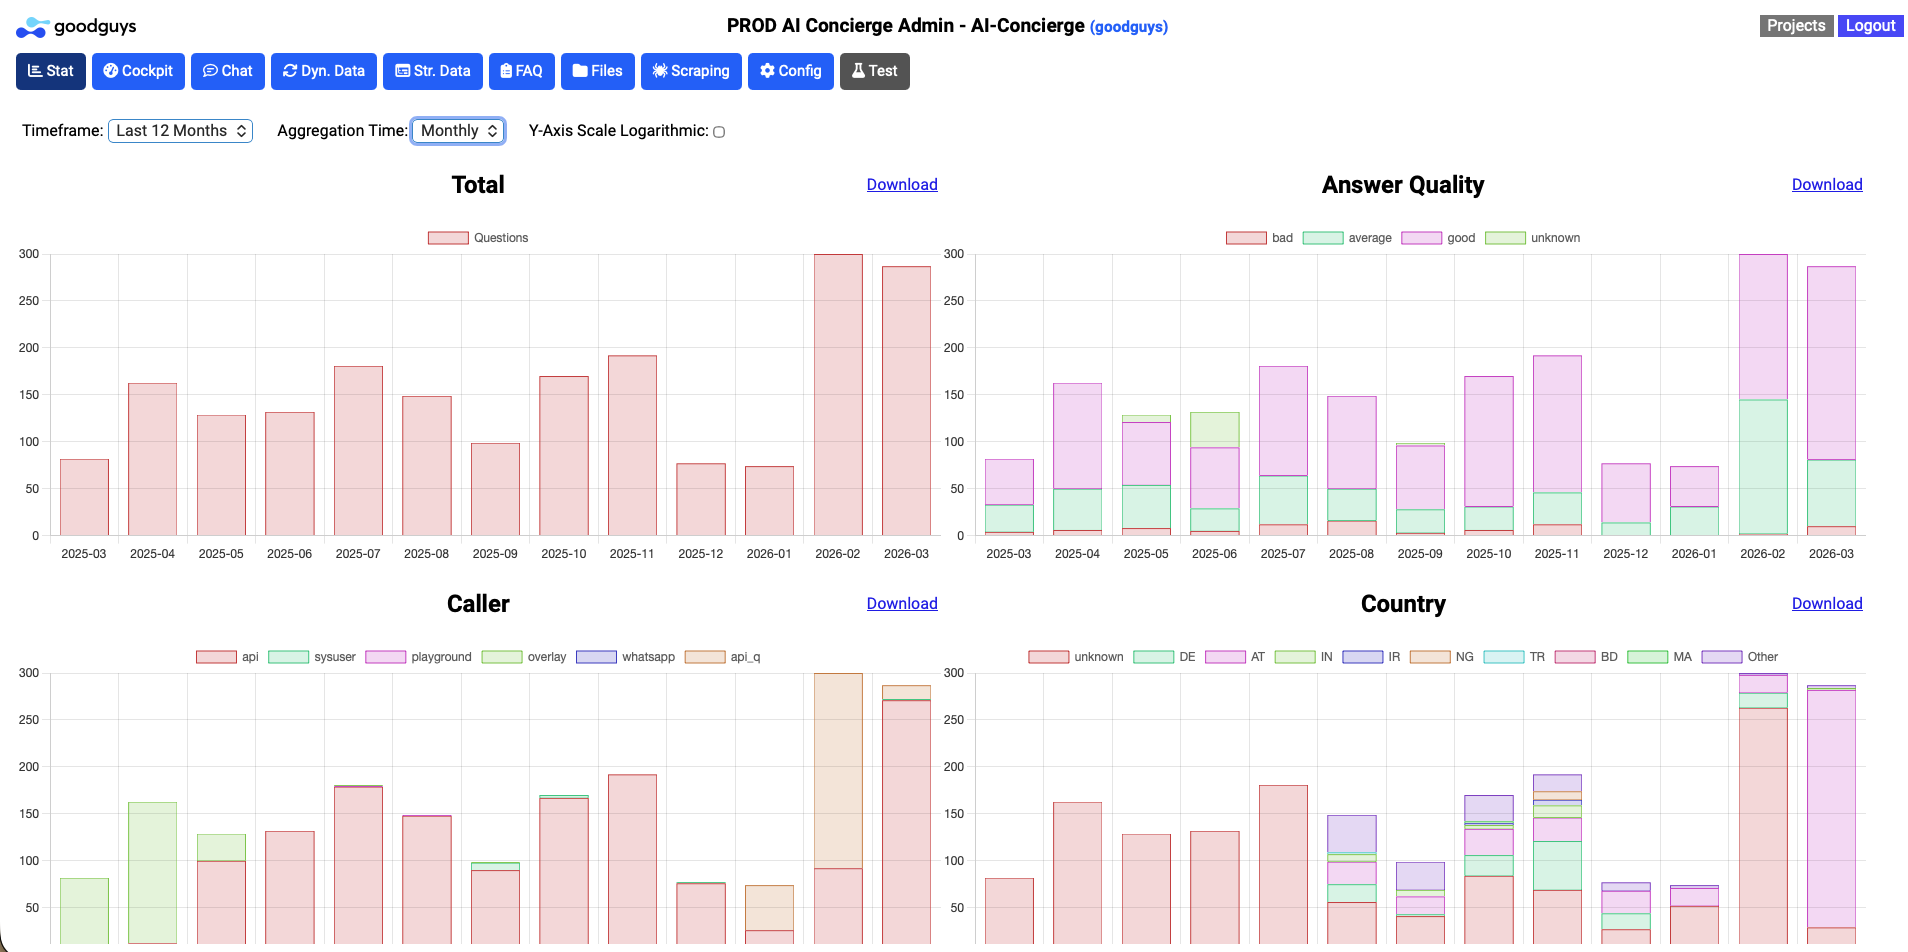Select the Stat bar chart icon

(35, 70)
